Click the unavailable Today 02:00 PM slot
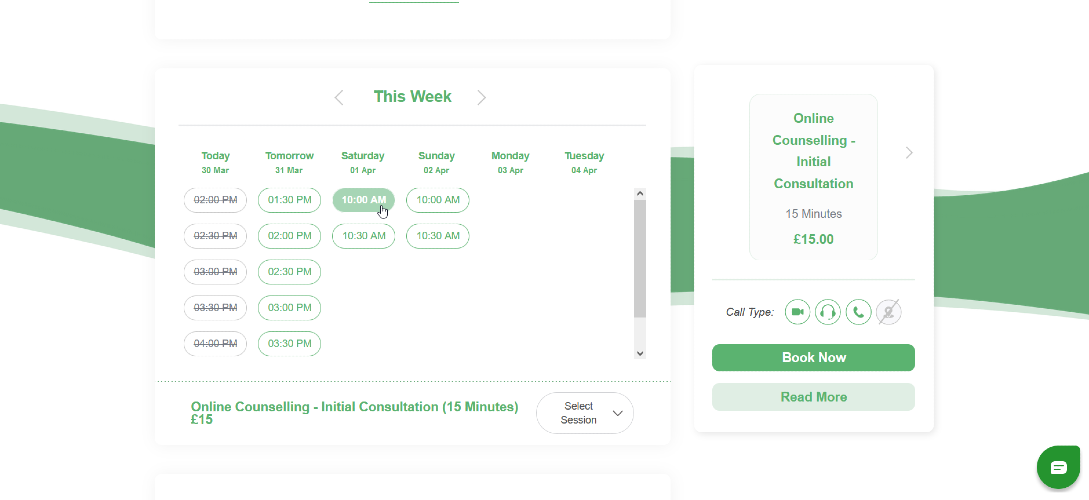The image size is (1089, 500). coord(215,200)
